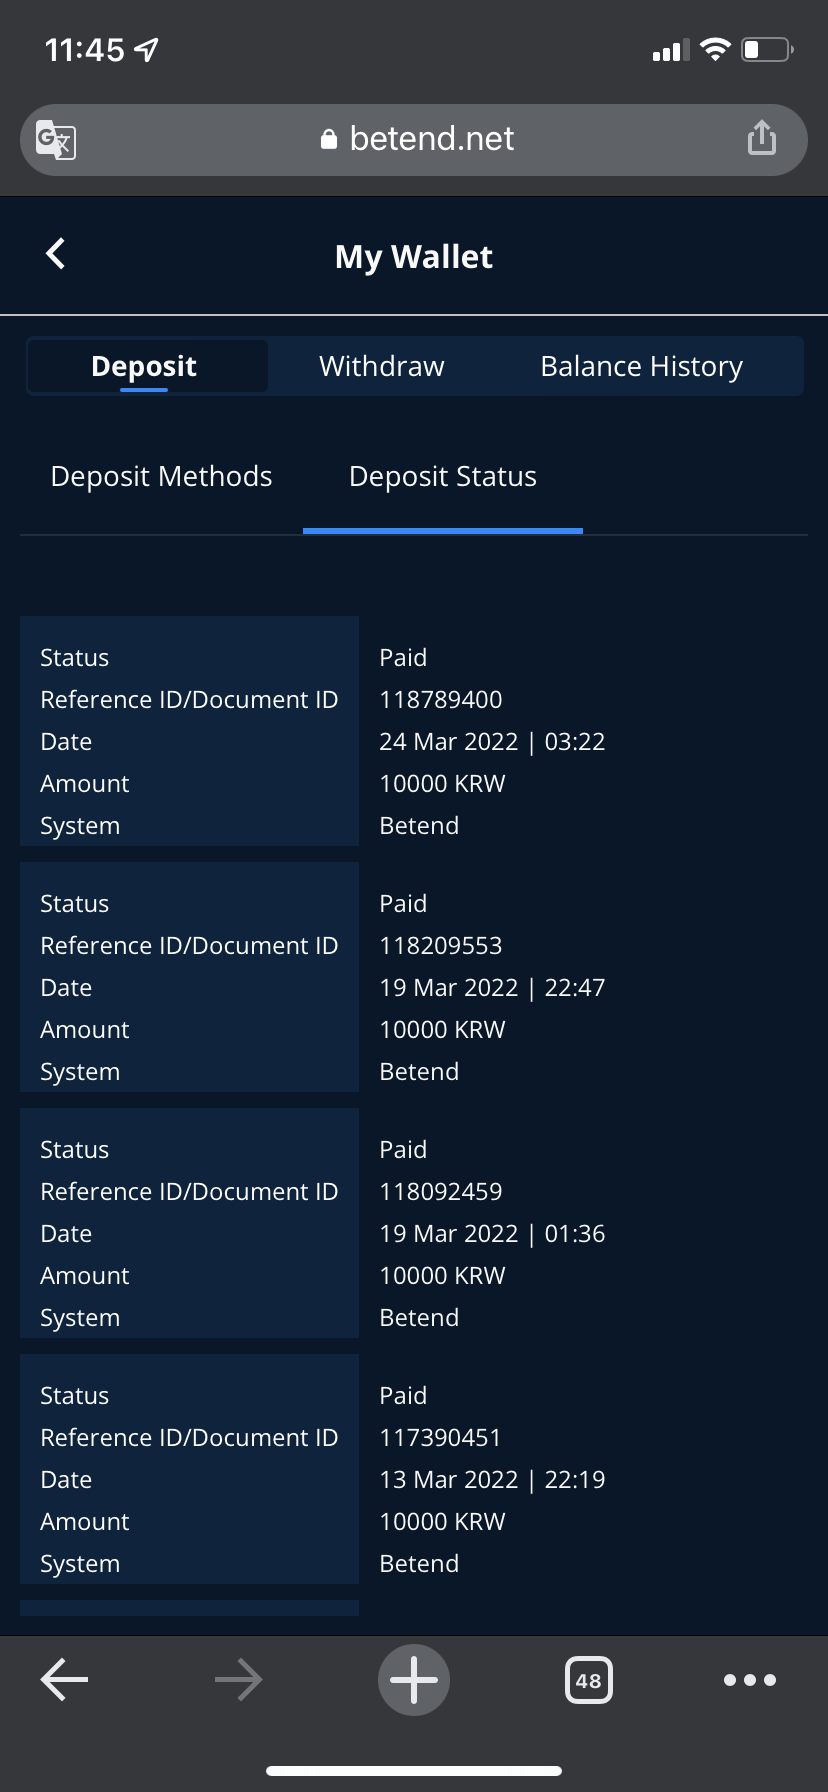
Task: Tap the Google Translate icon in address bar
Action: coord(56,140)
